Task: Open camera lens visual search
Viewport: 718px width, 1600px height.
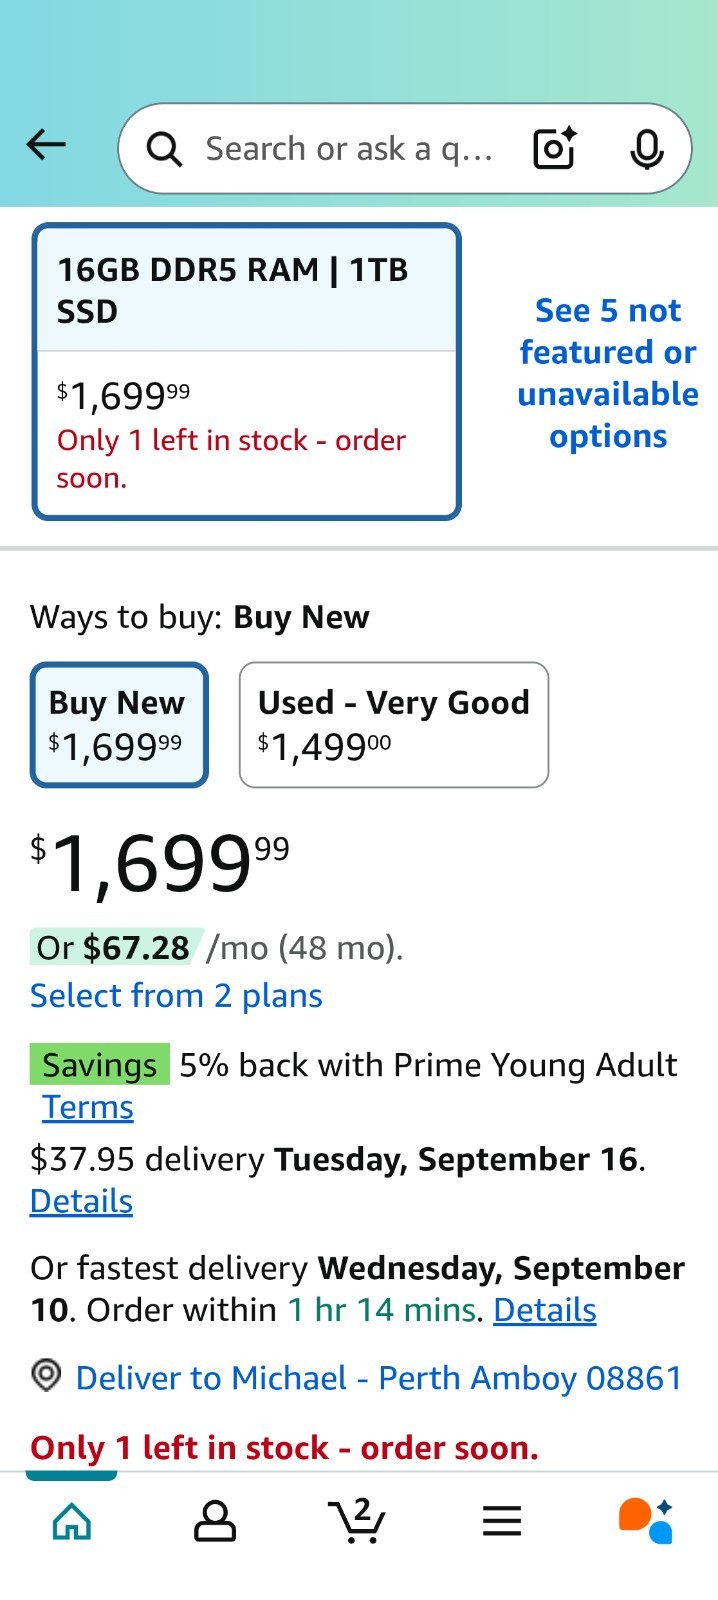Action: (x=555, y=148)
